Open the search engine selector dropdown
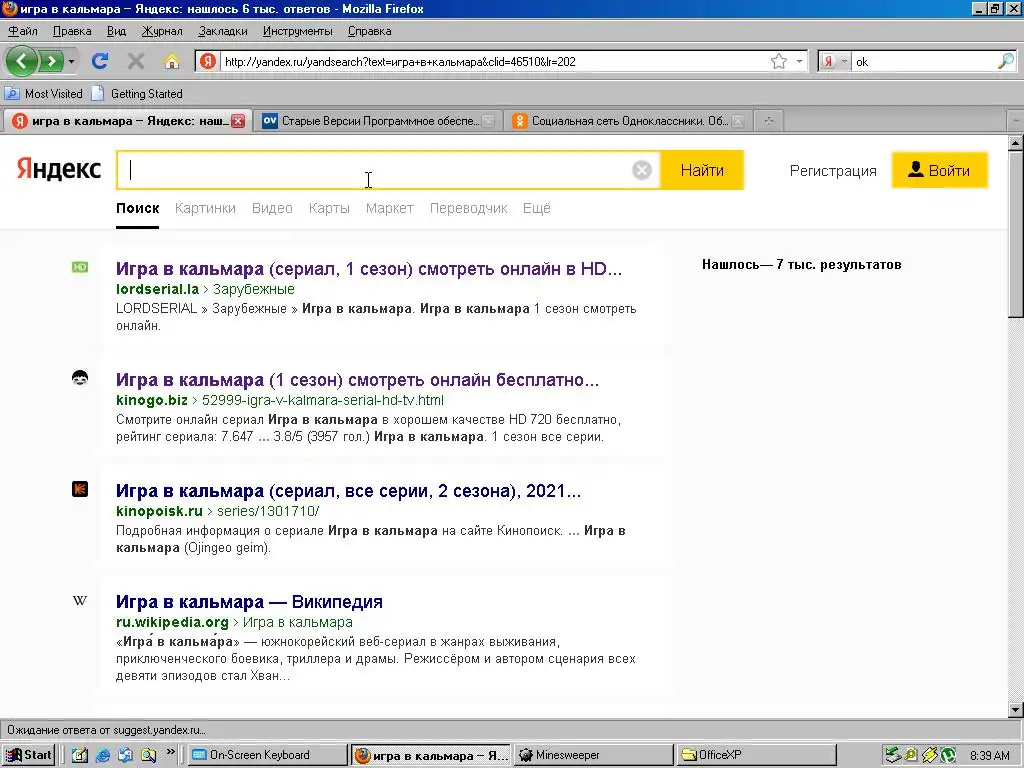Viewport: 1024px width, 768px height. click(835, 61)
